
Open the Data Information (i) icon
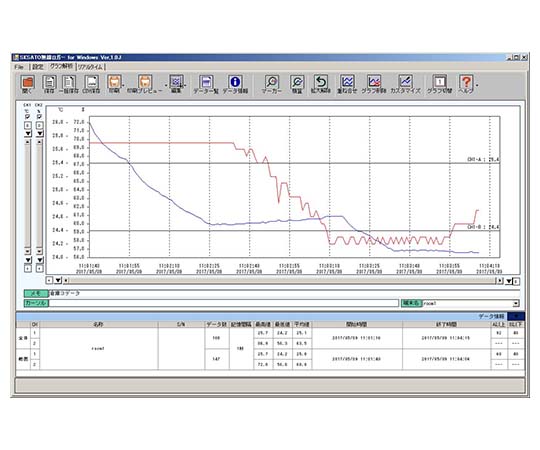pyautogui.click(x=235, y=82)
